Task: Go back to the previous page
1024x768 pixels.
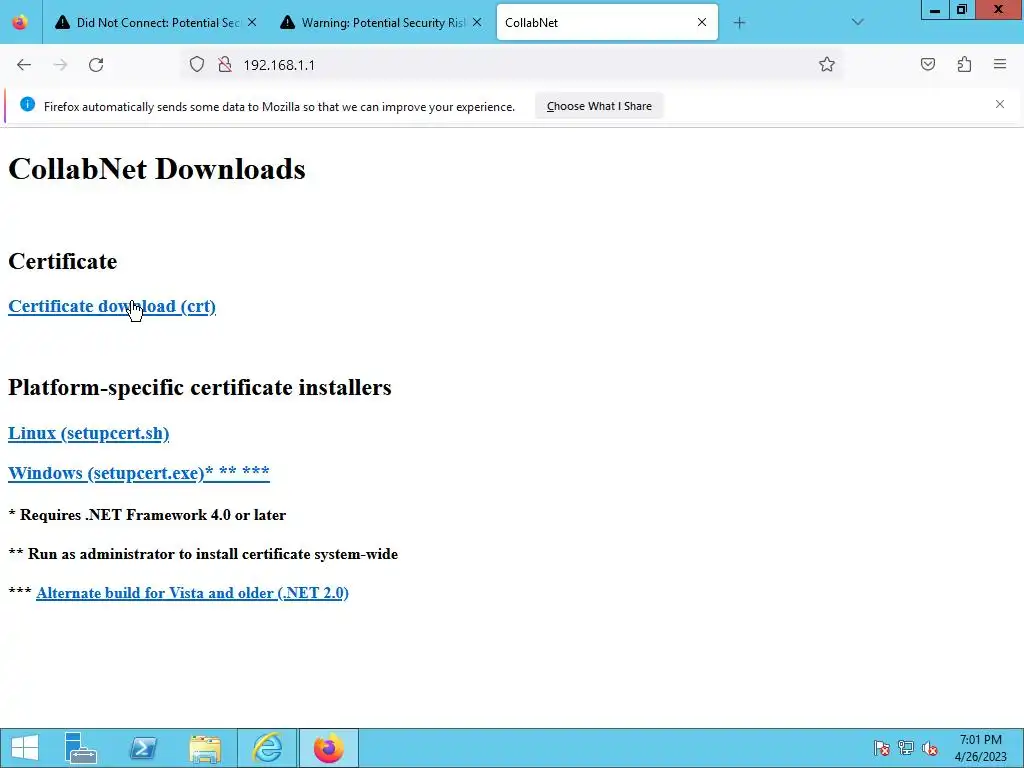Action: click(x=24, y=65)
